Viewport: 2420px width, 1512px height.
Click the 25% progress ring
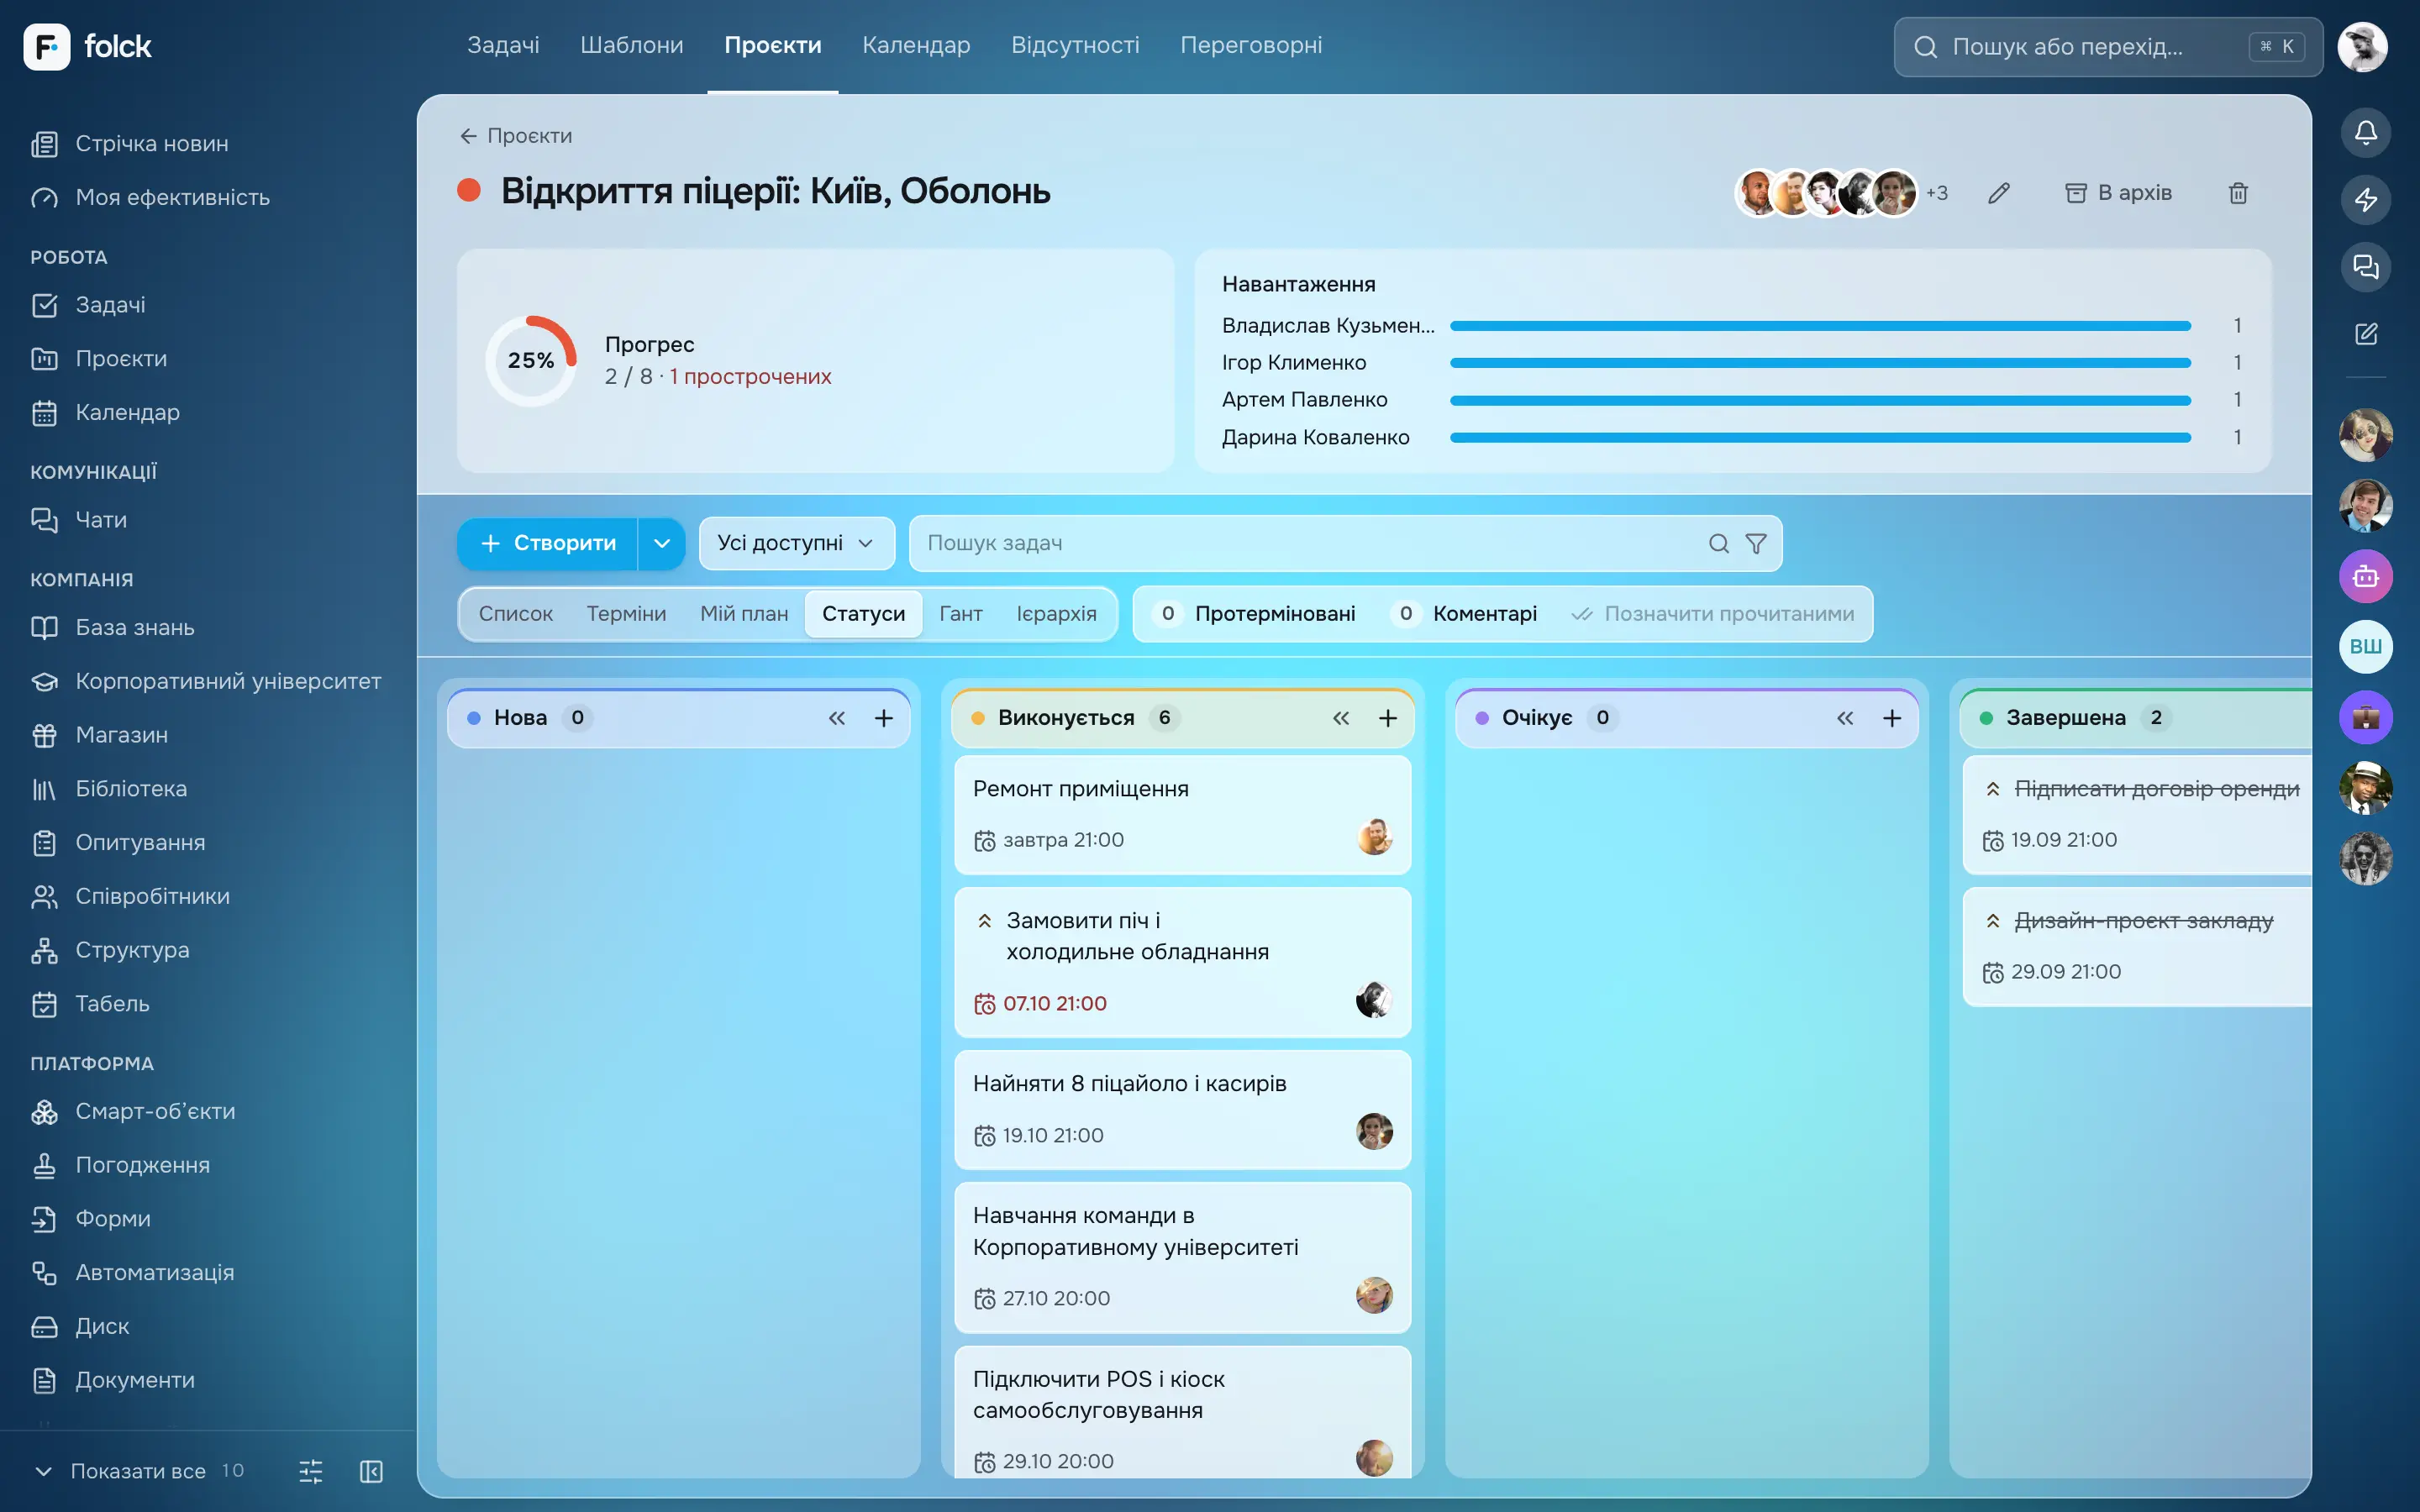point(530,360)
